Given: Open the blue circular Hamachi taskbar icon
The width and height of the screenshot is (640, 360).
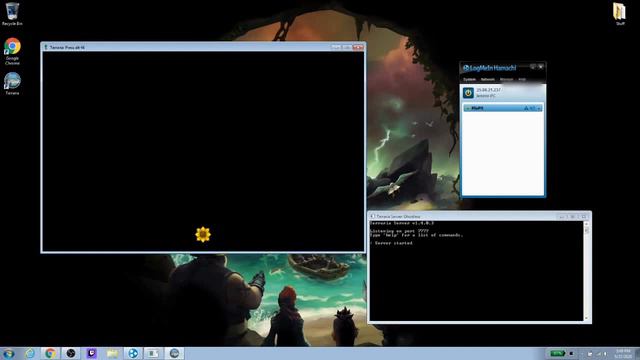Looking at the screenshot, I should [133, 353].
